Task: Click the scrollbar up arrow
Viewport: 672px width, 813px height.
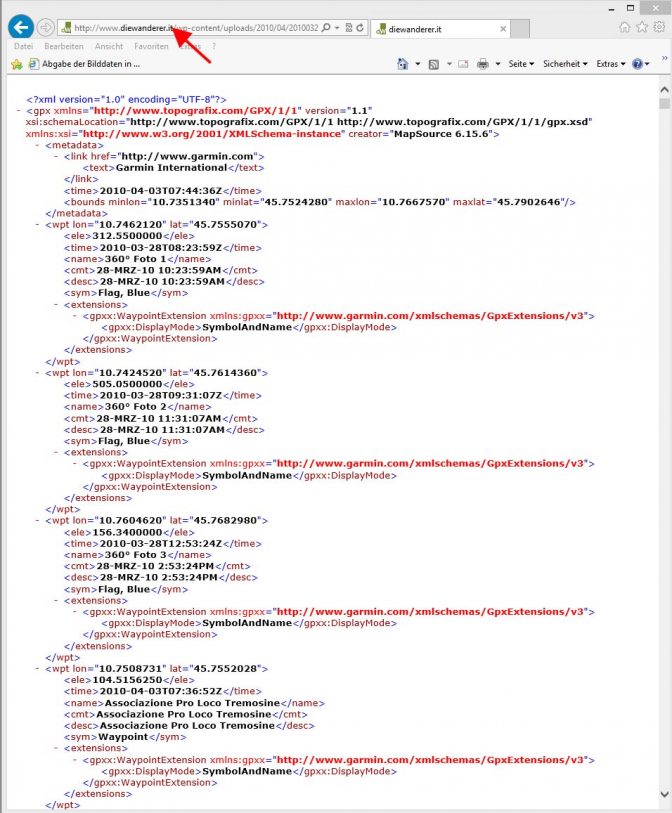Action: pos(664,89)
